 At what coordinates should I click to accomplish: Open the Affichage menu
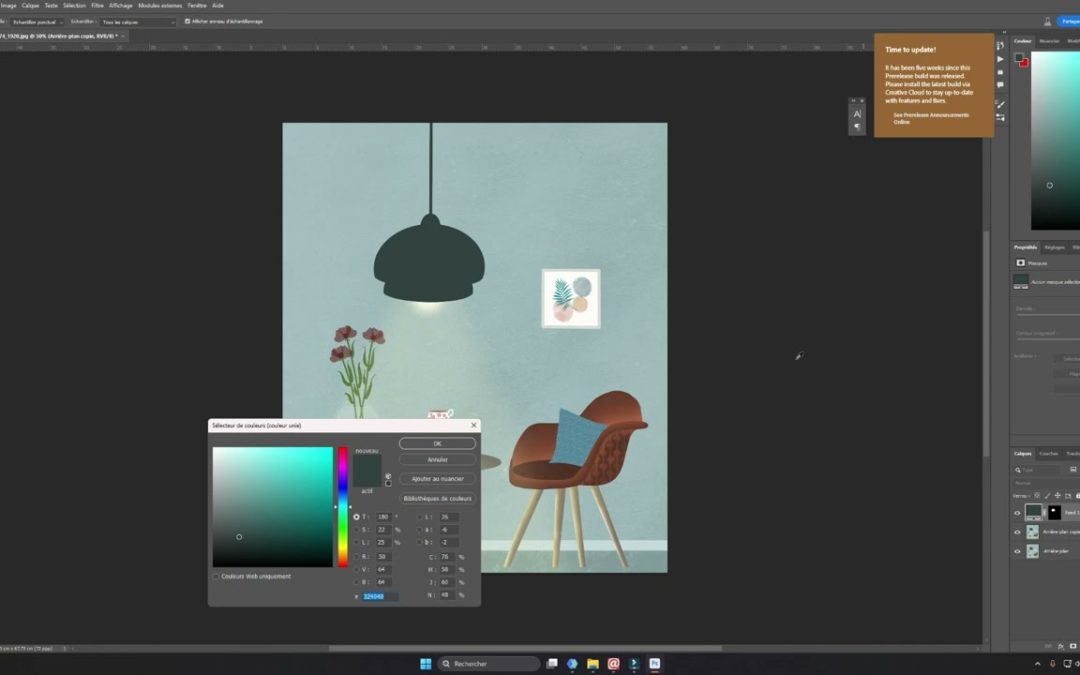[121, 6]
